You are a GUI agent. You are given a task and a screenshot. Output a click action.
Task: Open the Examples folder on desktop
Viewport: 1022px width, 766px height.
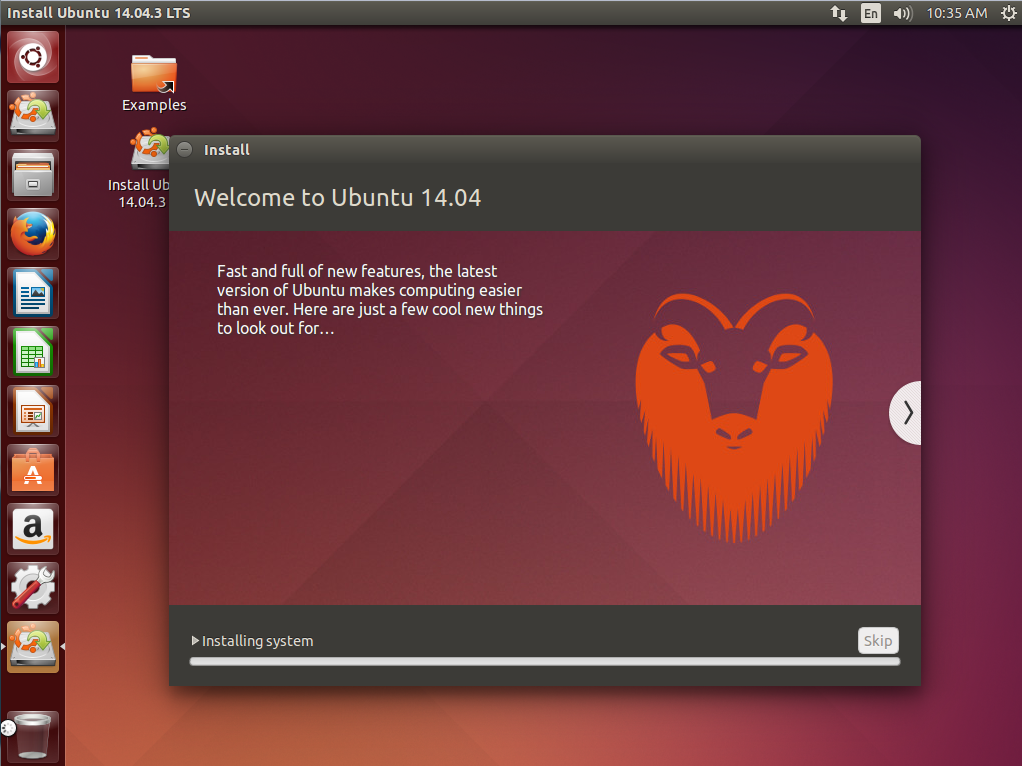(x=154, y=83)
